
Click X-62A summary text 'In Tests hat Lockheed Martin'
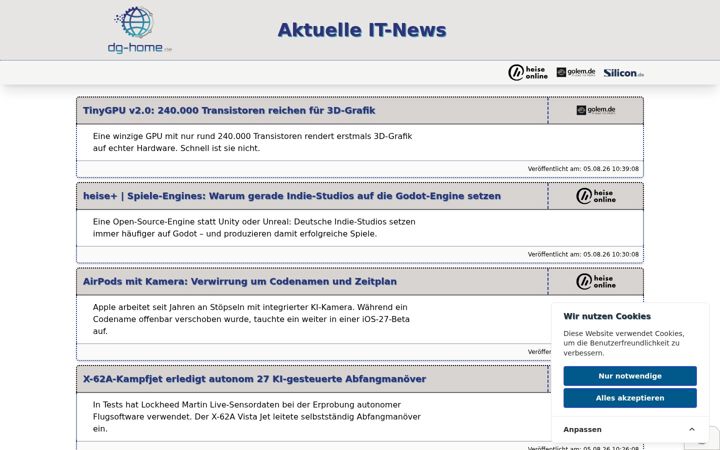pos(257,417)
